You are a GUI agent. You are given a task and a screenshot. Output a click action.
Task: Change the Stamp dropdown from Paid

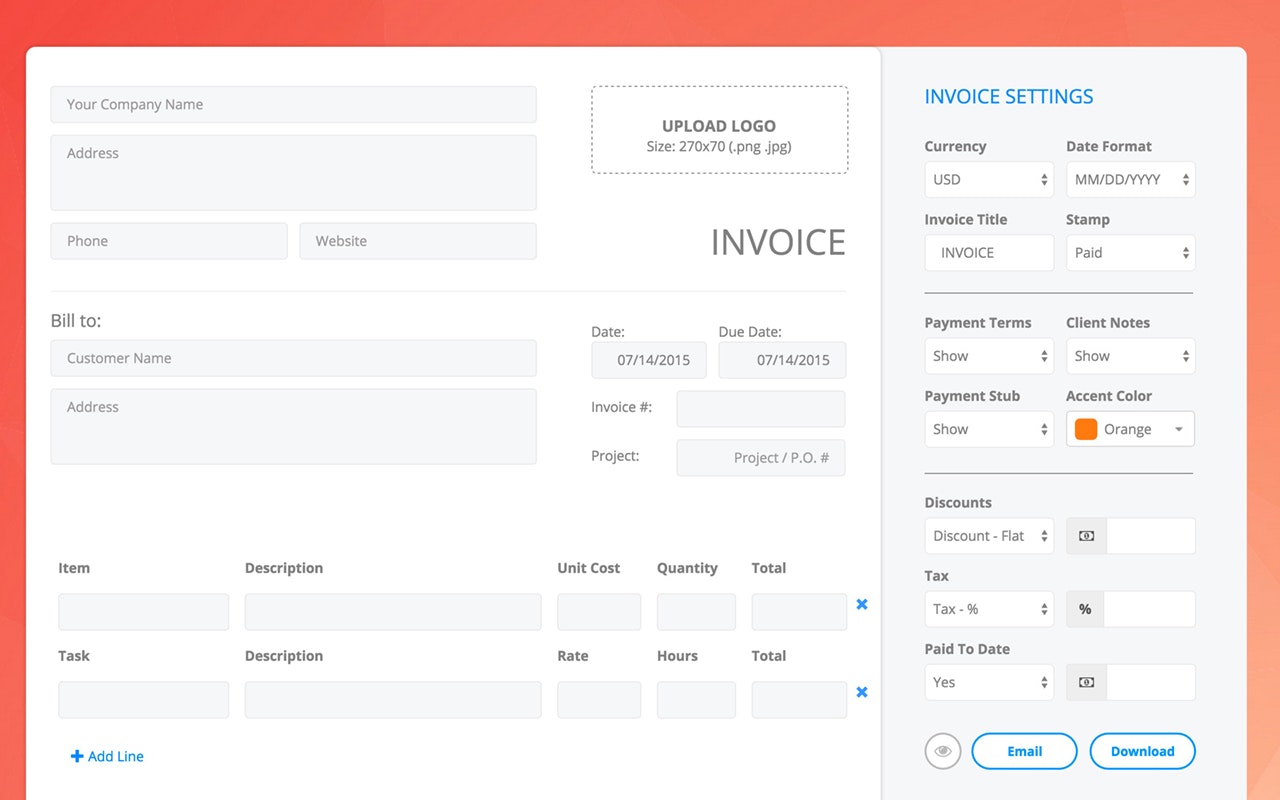(1130, 252)
